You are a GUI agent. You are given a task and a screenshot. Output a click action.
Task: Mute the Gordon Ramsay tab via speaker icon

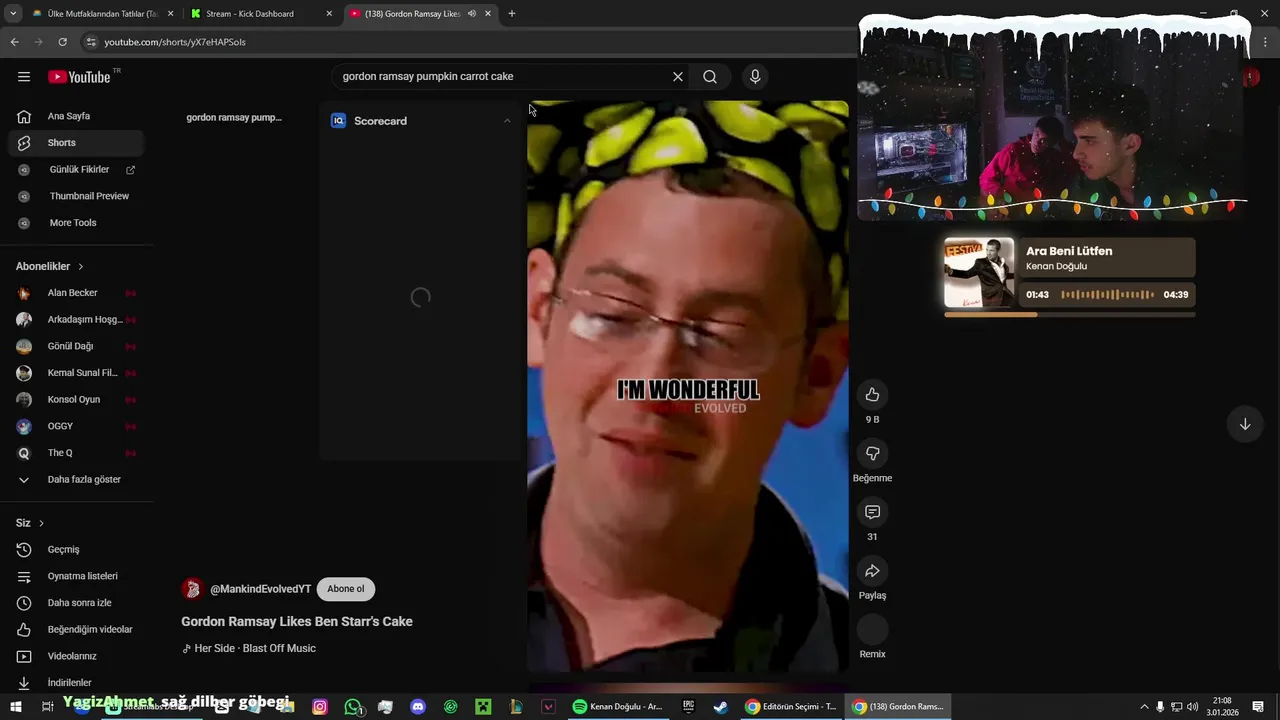[472, 14]
